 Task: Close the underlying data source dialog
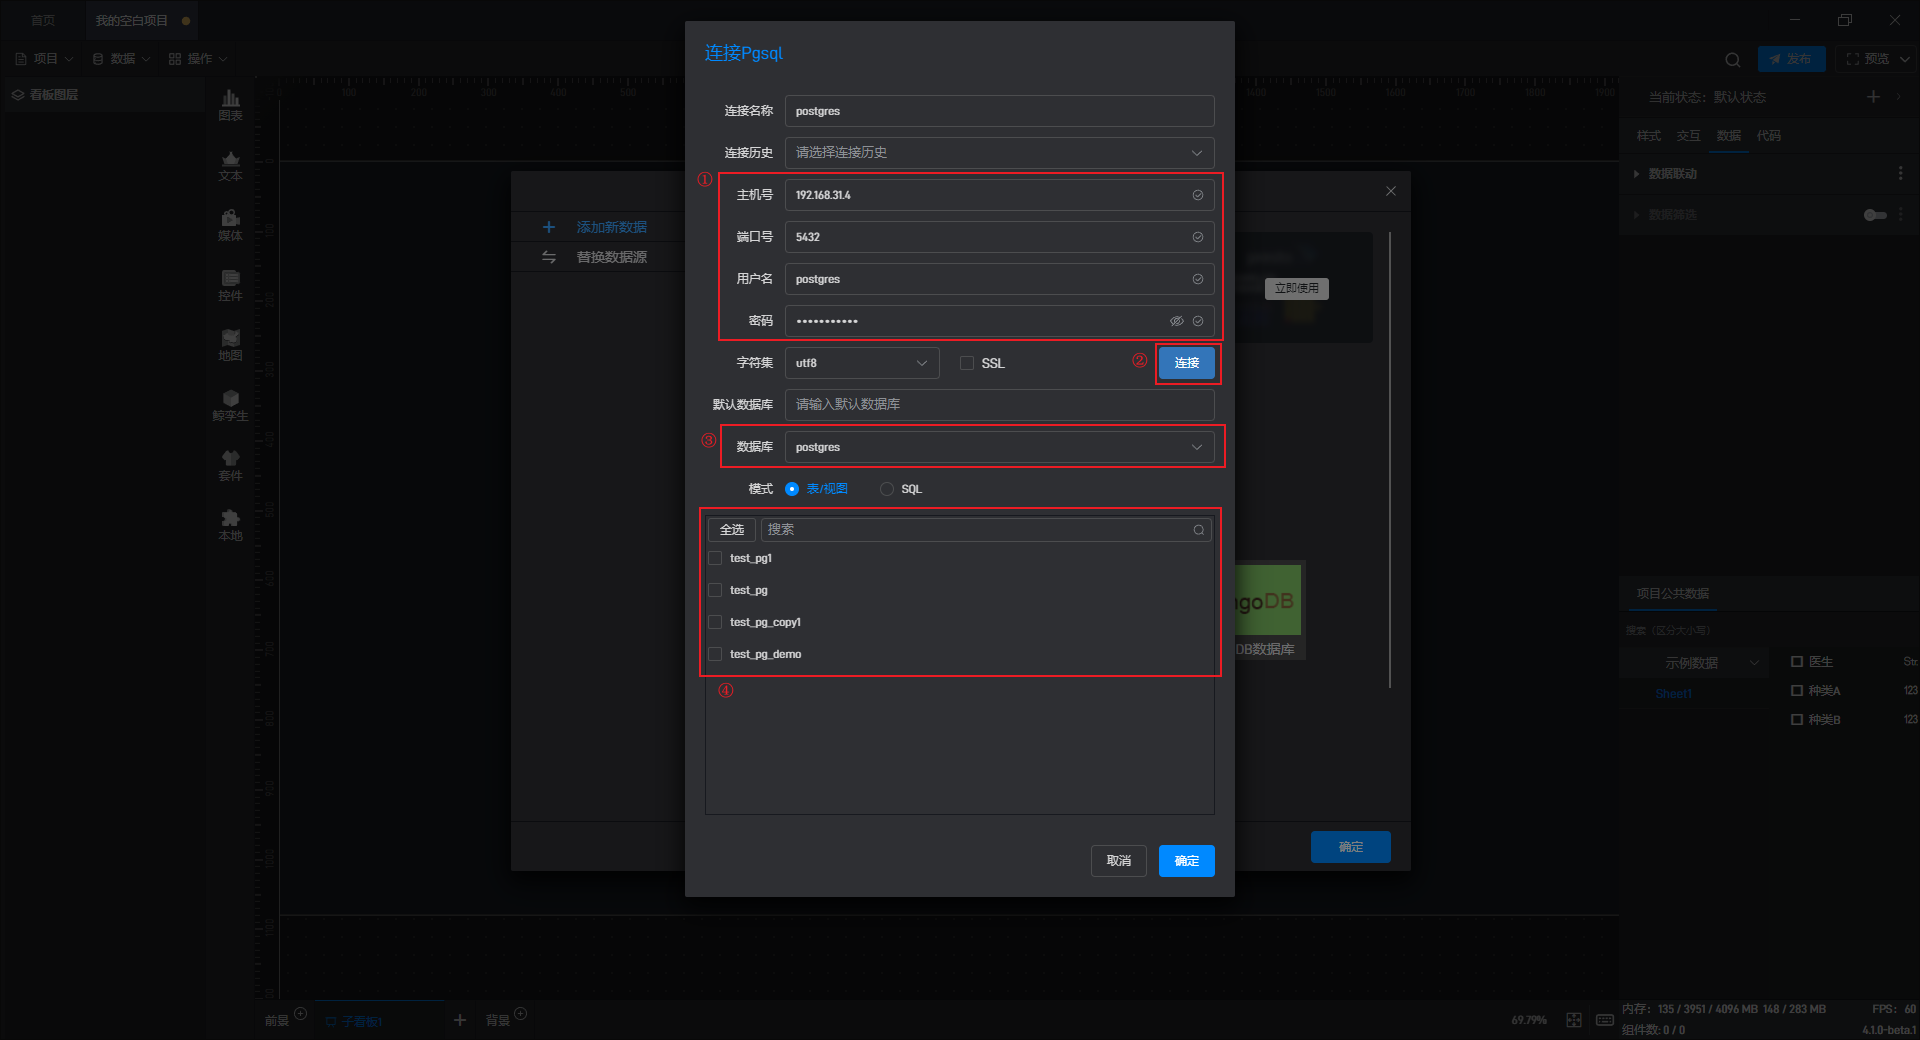coord(1390,191)
